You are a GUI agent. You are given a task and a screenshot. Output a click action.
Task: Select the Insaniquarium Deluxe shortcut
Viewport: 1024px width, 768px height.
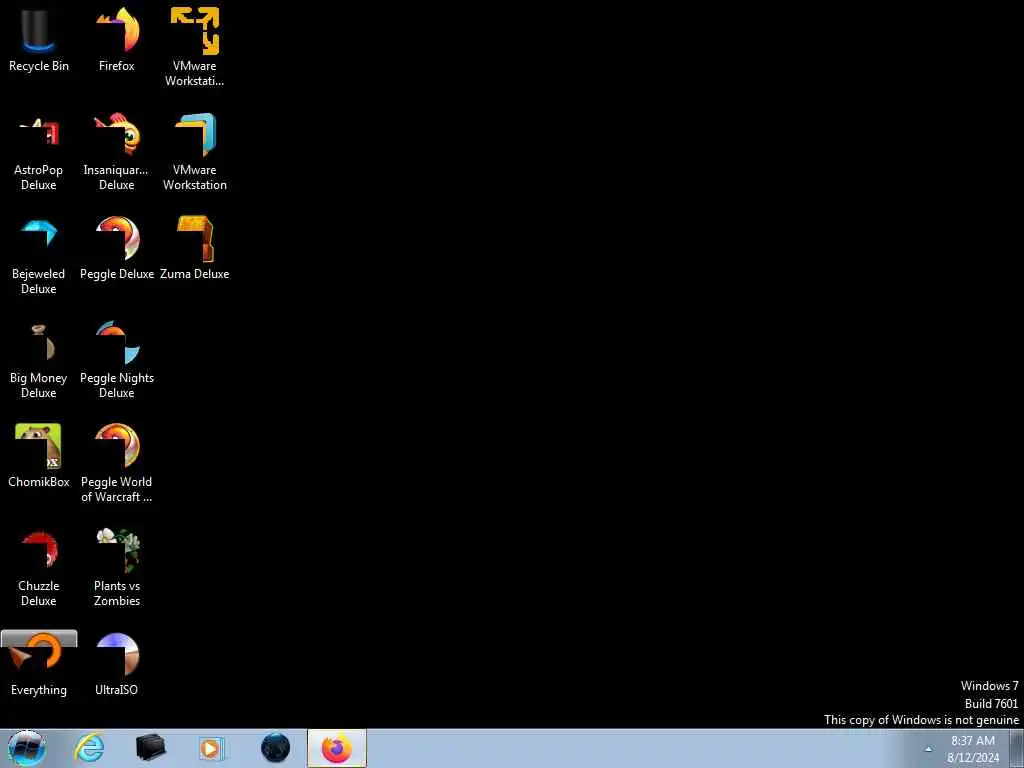[x=117, y=152]
